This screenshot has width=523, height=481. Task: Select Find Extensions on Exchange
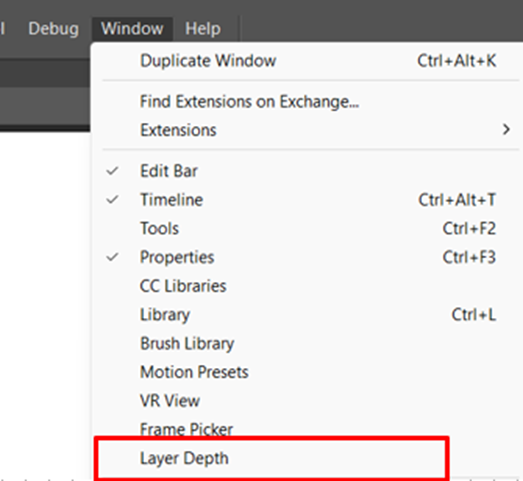[311, 101]
